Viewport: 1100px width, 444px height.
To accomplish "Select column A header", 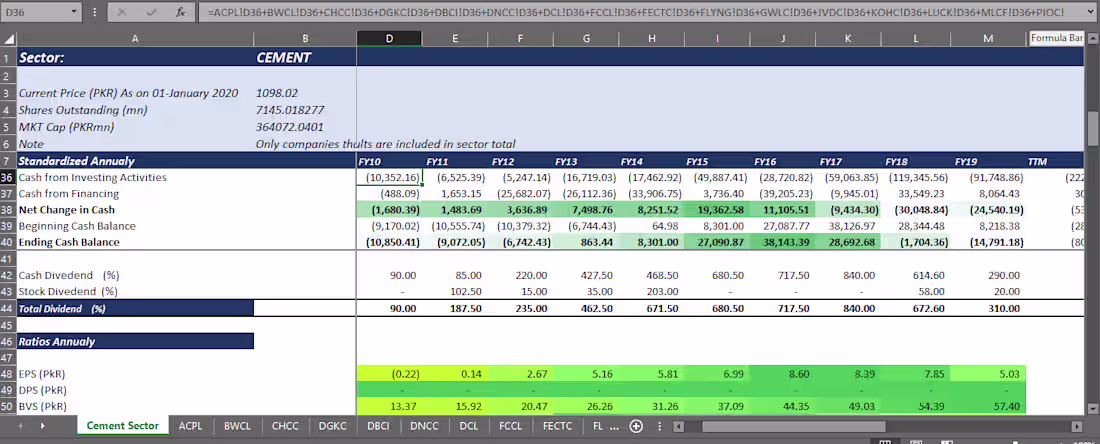I will coord(135,39).
